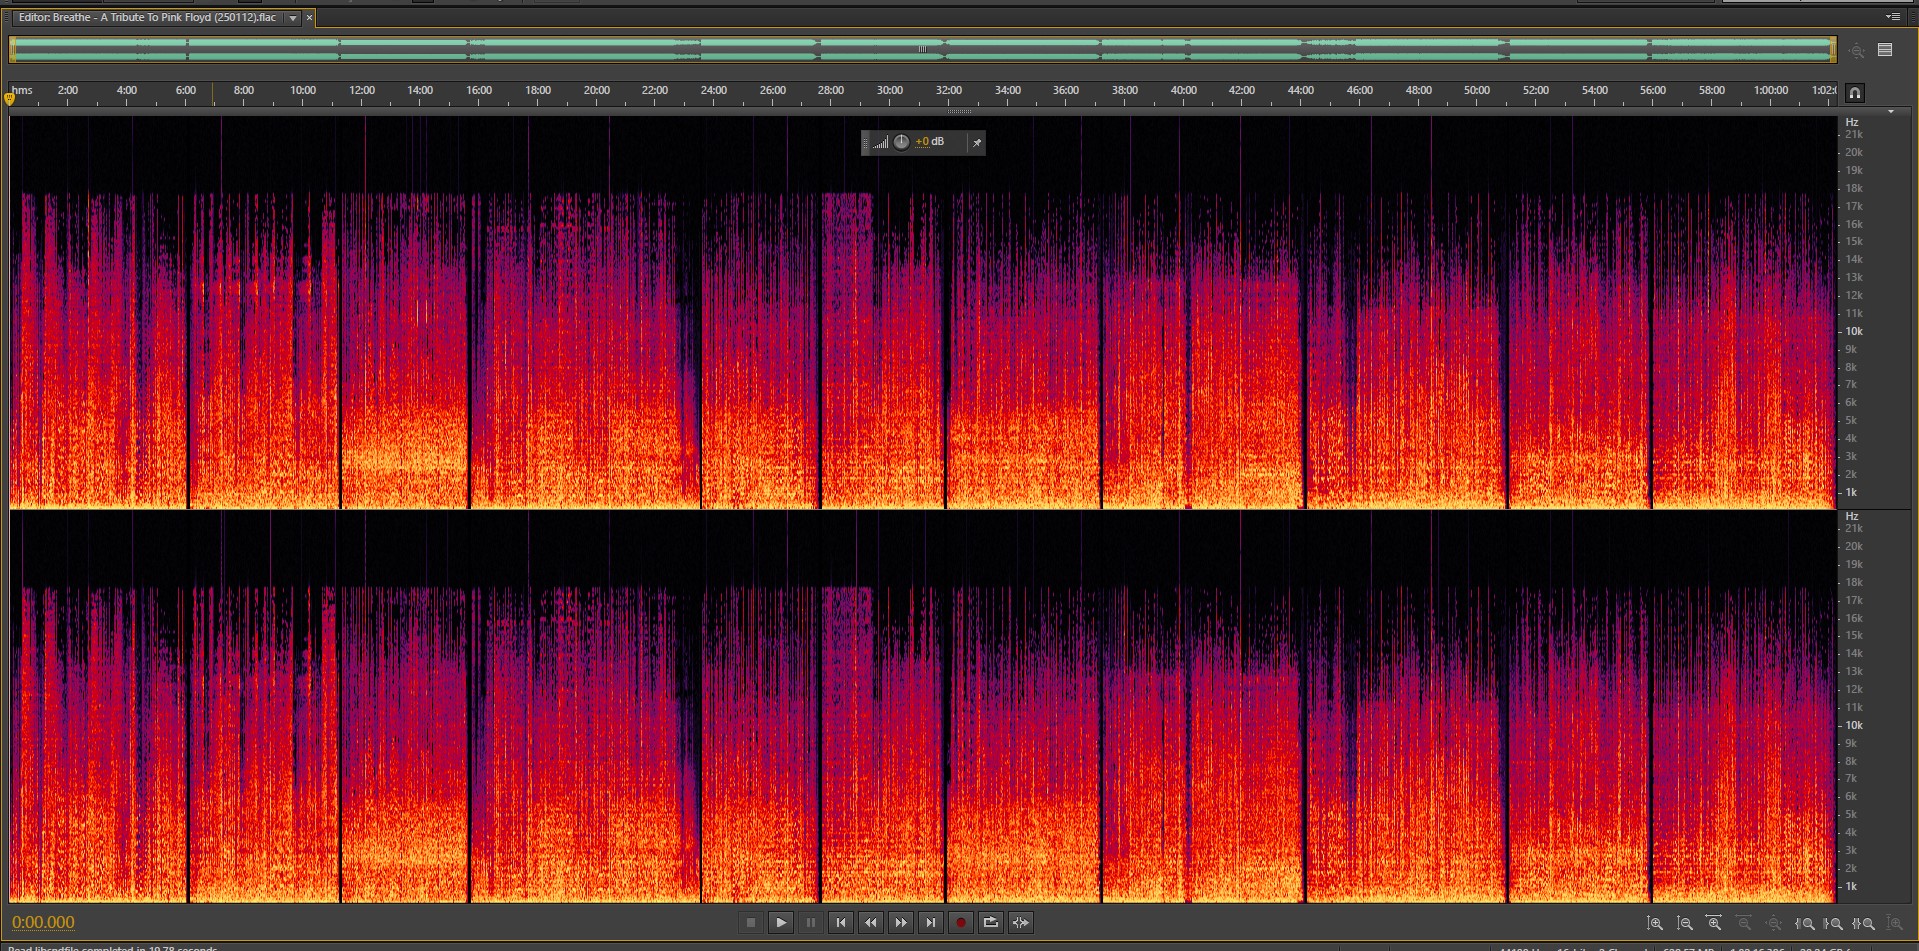The width and height of the screenshot is (1919, 951).
Task: Click the Record button
Action: pyautogui.click(x=960, y=922)
